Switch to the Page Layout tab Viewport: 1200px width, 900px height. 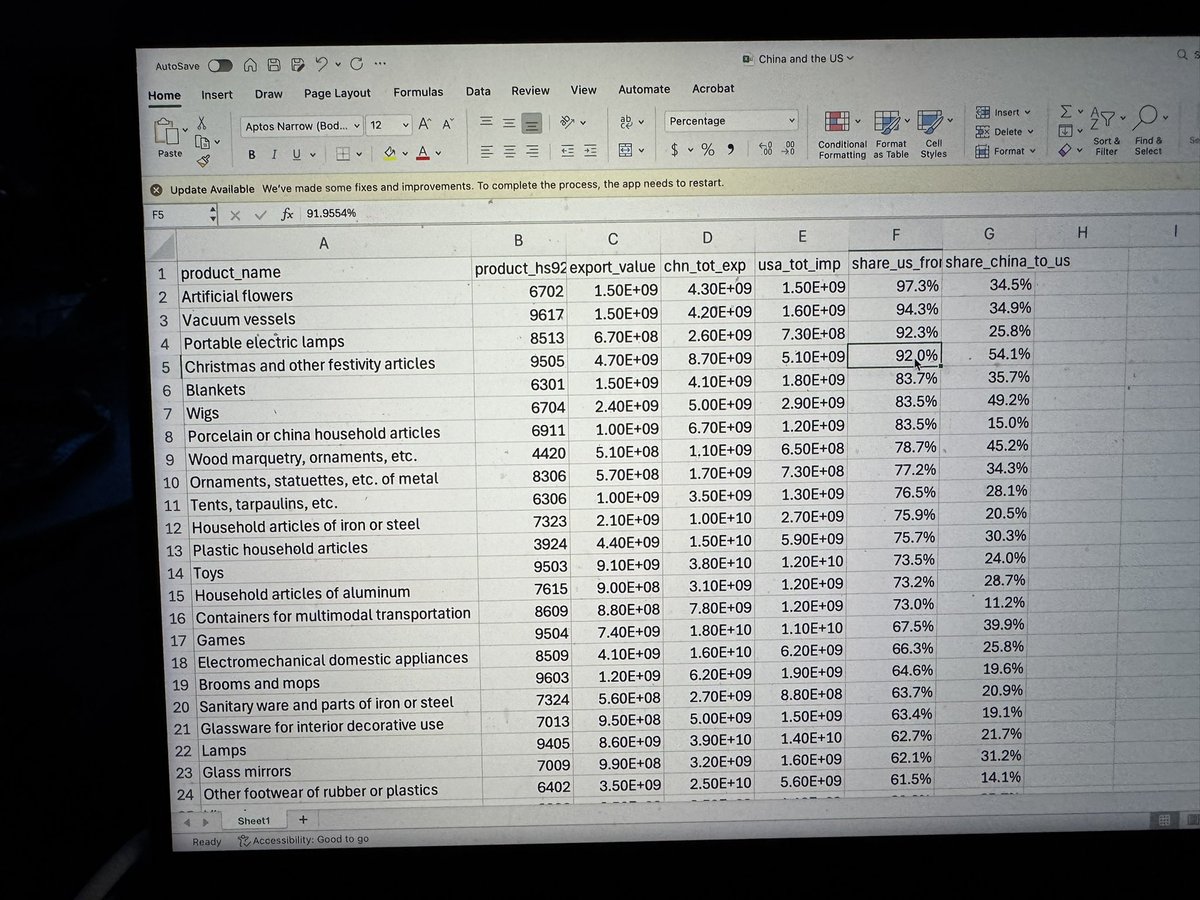[x=337, y=93]
